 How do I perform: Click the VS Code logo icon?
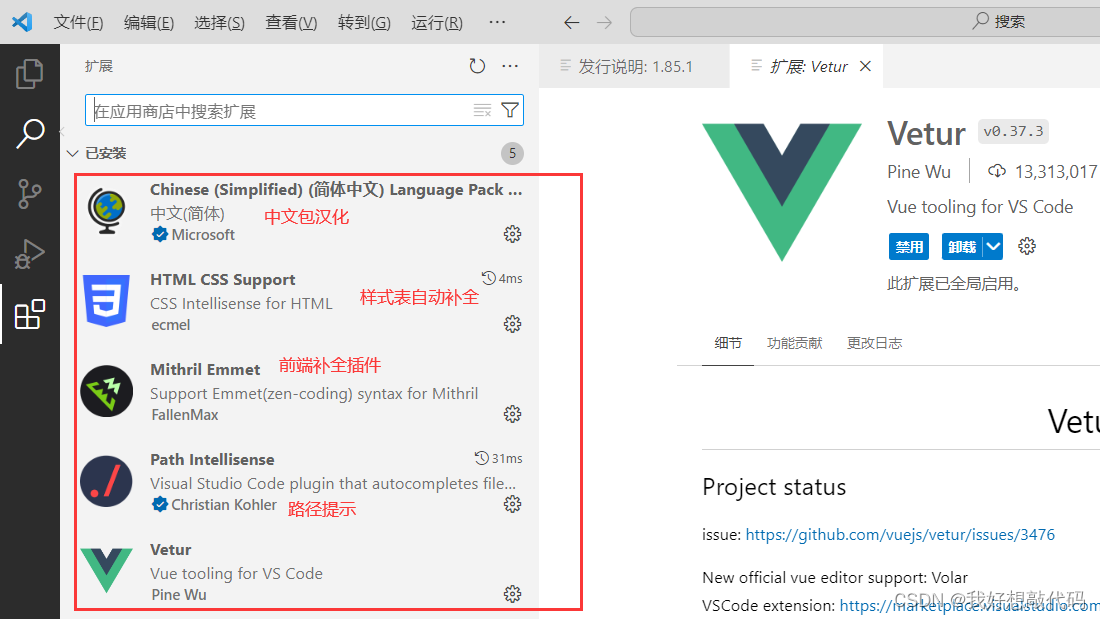tap(22, 22)
